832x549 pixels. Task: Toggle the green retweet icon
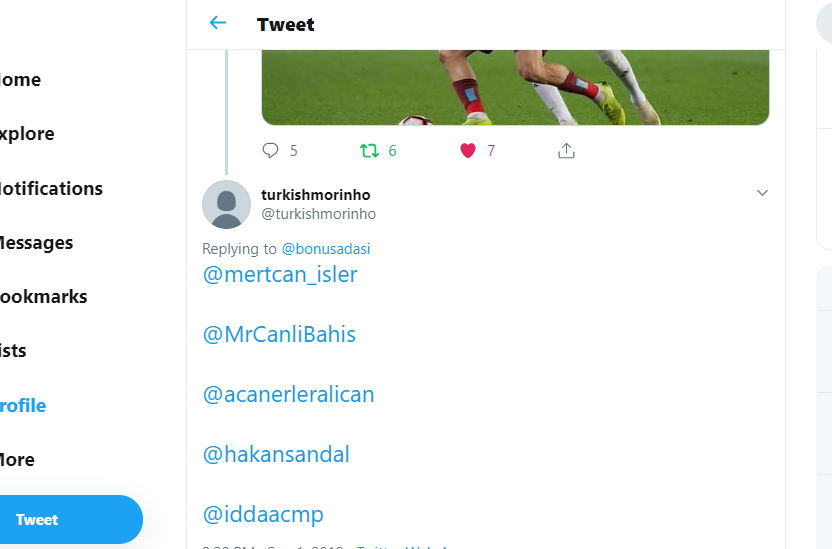click(x=369, y=151)
